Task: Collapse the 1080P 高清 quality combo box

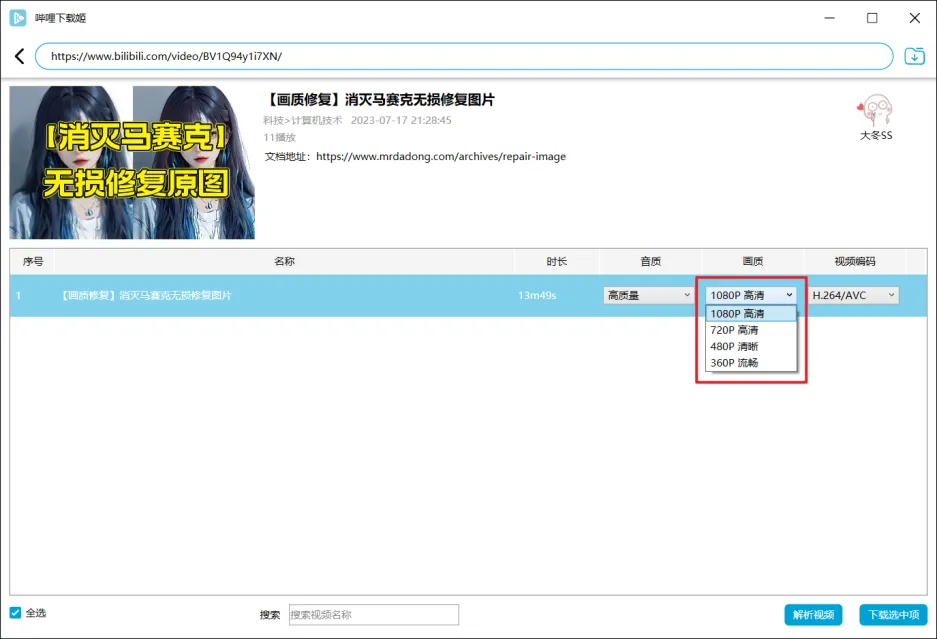Action: click(x=751, y=295)
